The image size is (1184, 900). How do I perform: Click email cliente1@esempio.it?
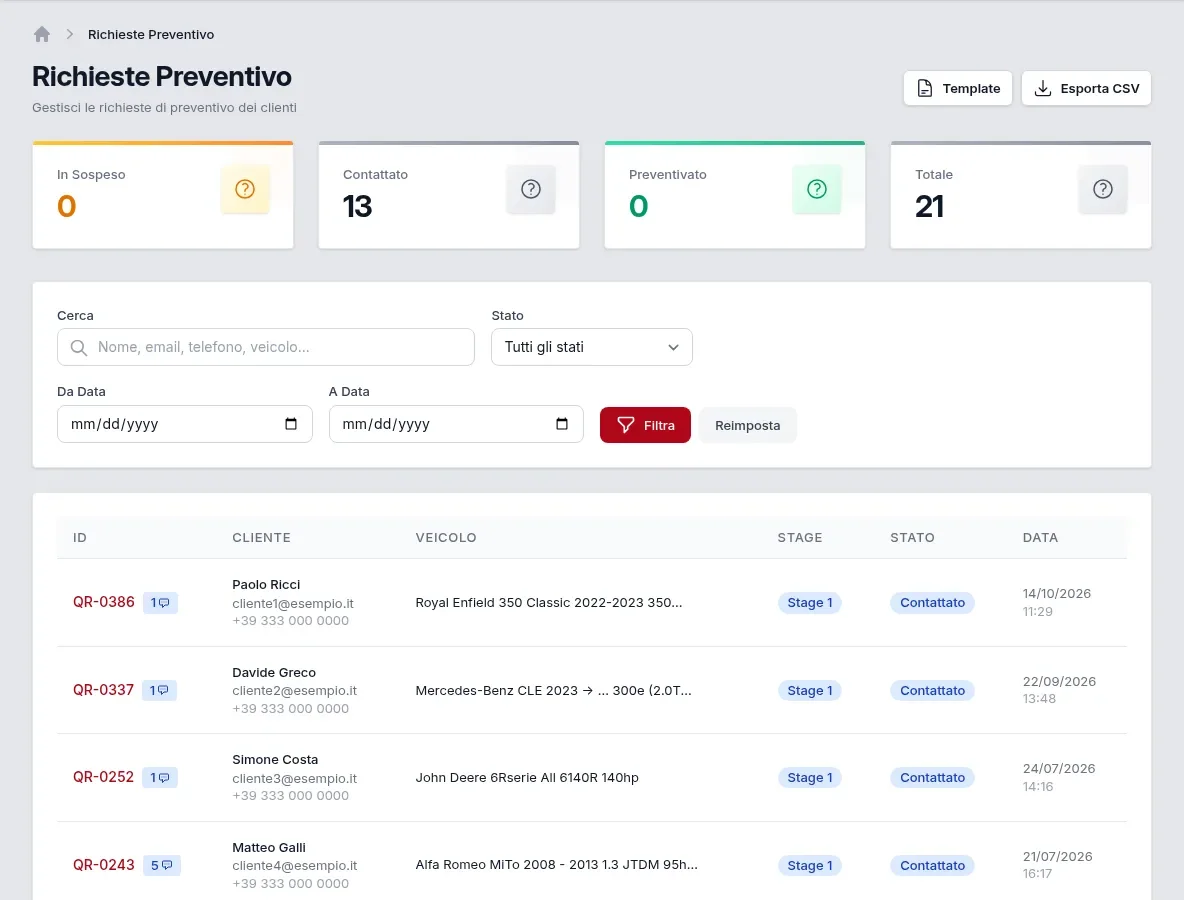293,603
